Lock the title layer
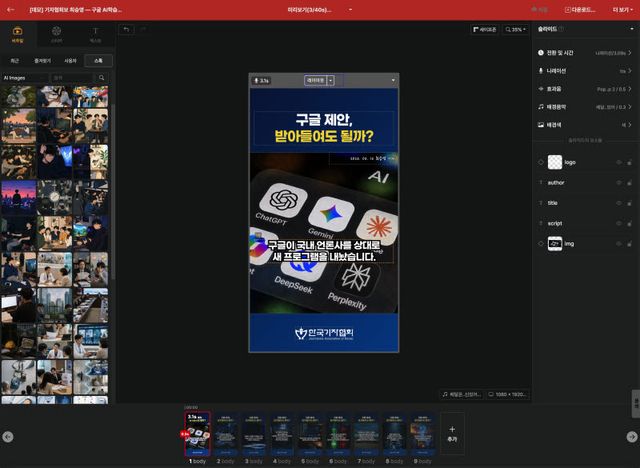This screenshot has height=468, width=640. (x=629, y=203)
